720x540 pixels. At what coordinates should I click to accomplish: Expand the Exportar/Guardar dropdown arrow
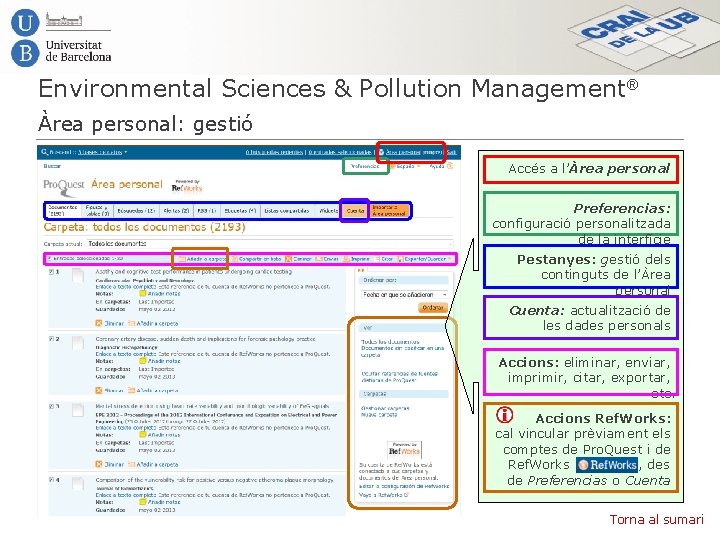pos(449,259)
